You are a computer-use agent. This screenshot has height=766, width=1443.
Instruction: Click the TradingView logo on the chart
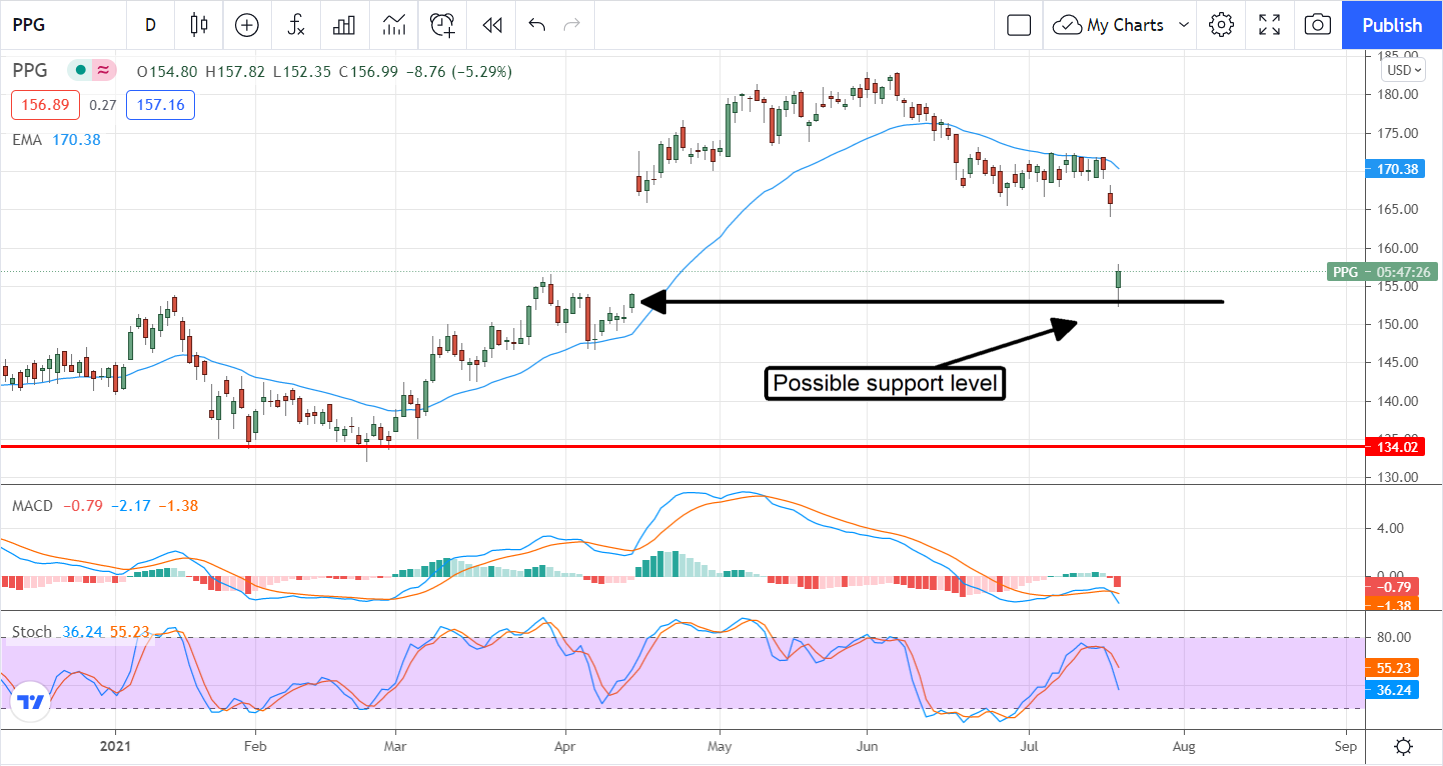click(31, 702)
